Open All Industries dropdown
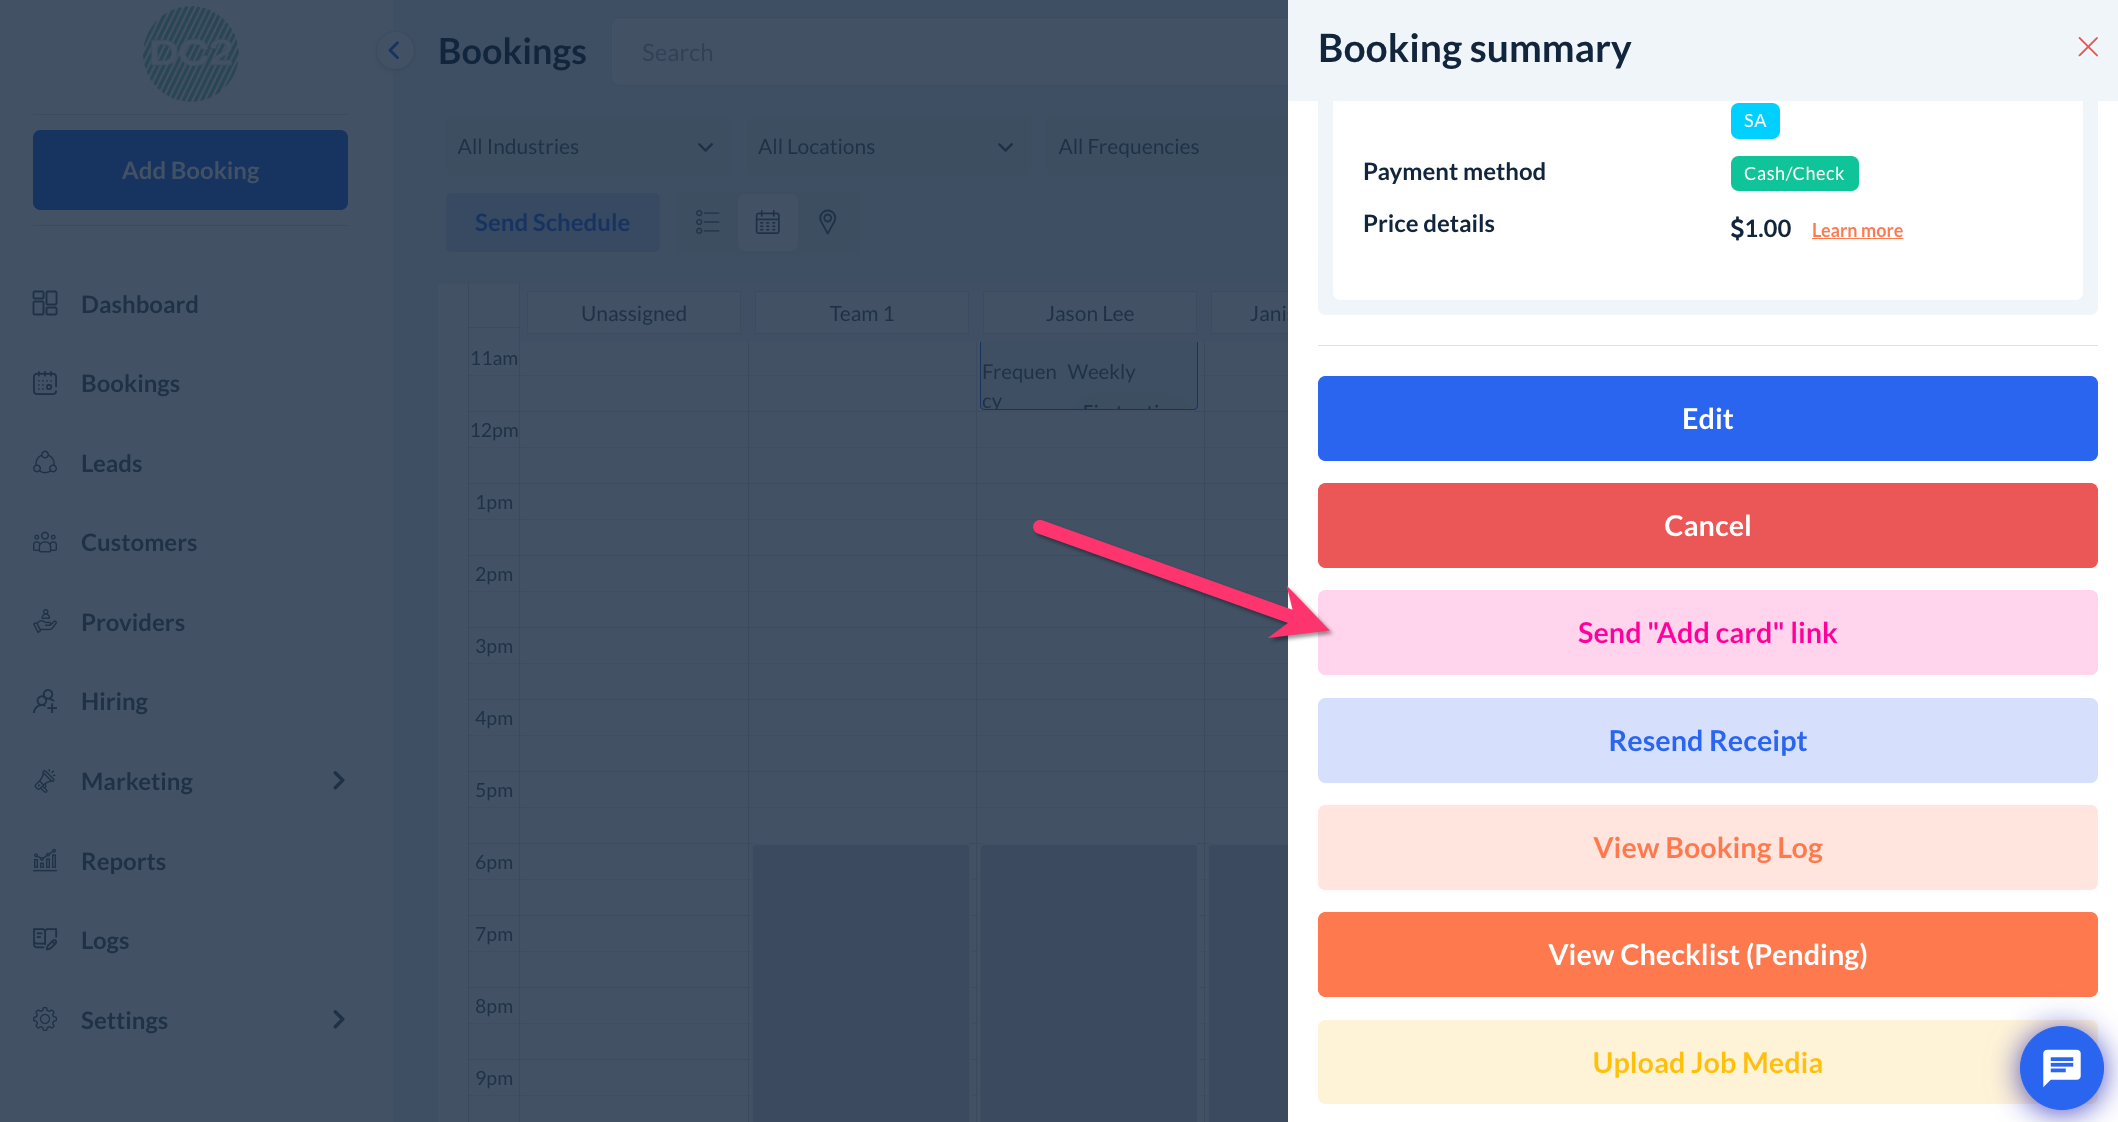 pos(584,147)
